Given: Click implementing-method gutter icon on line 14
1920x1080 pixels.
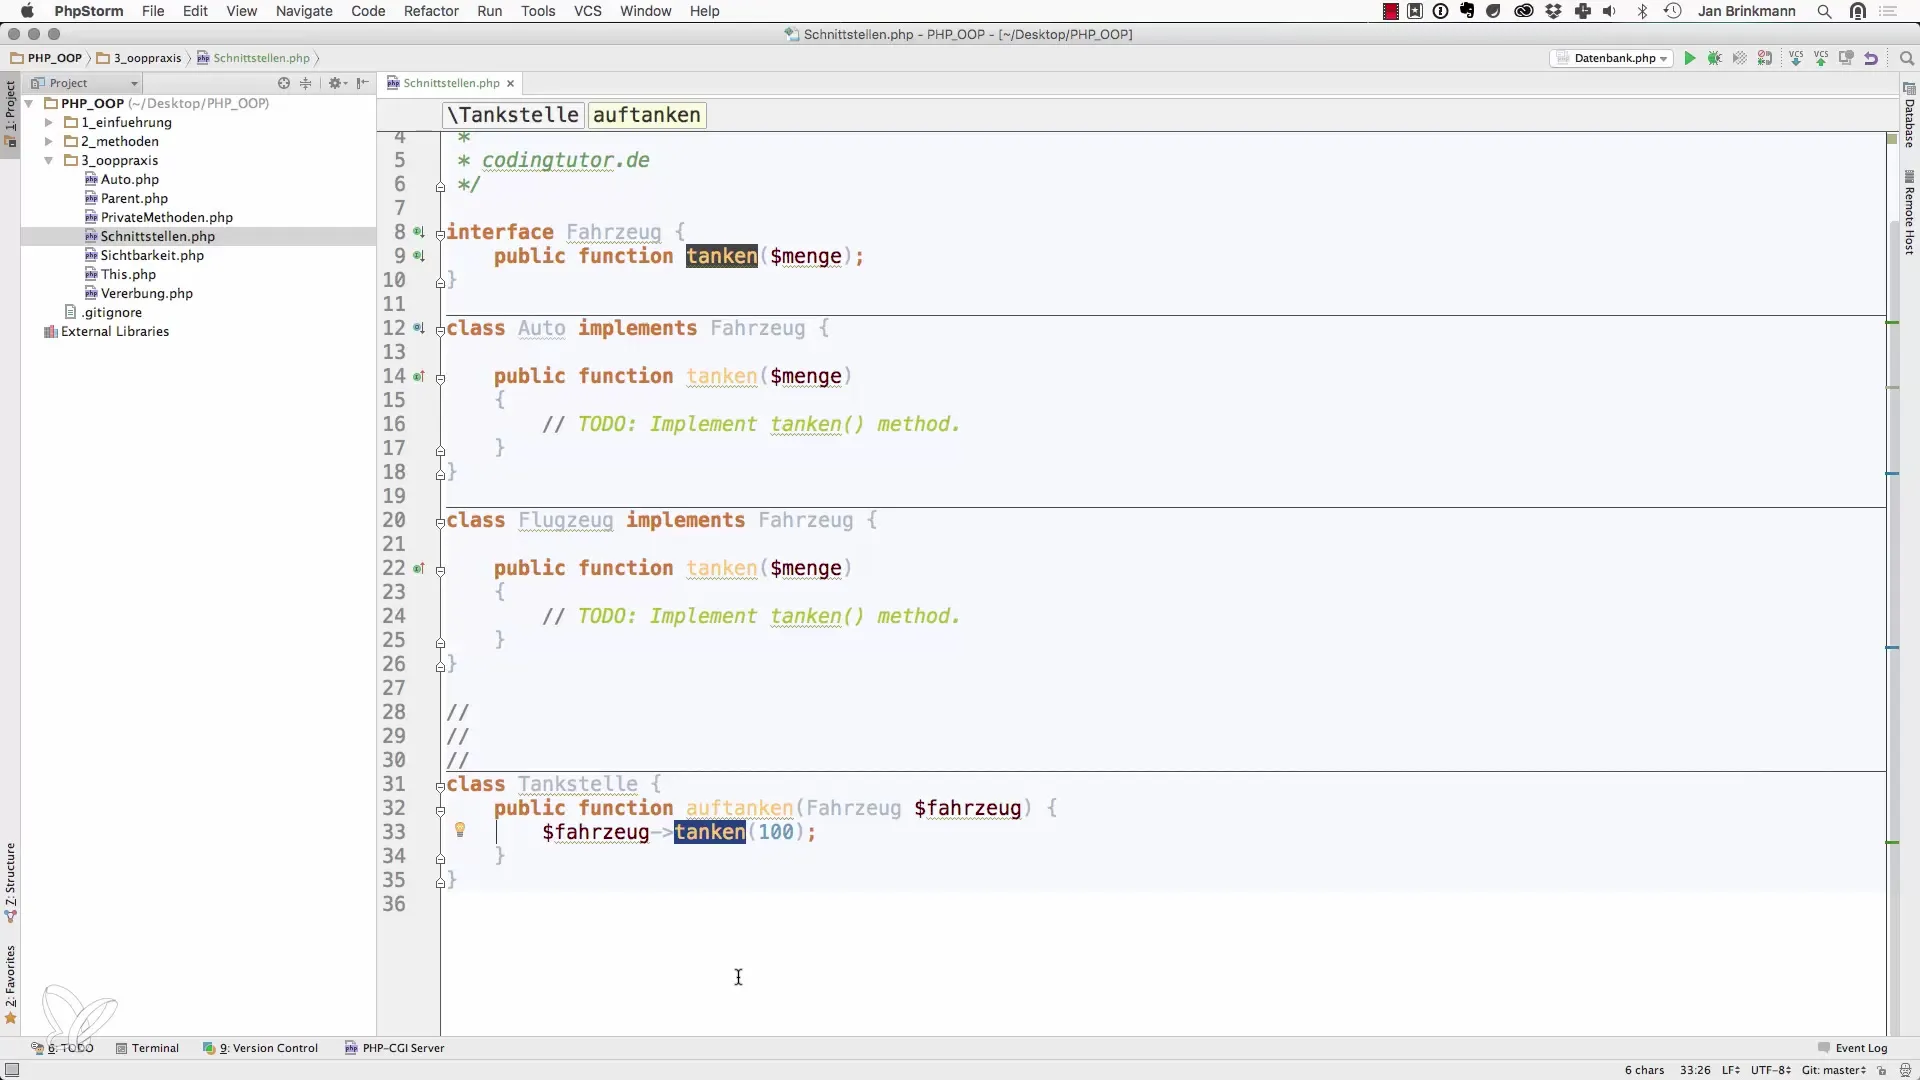Looking at the screenshot, I should pos(419,376).
